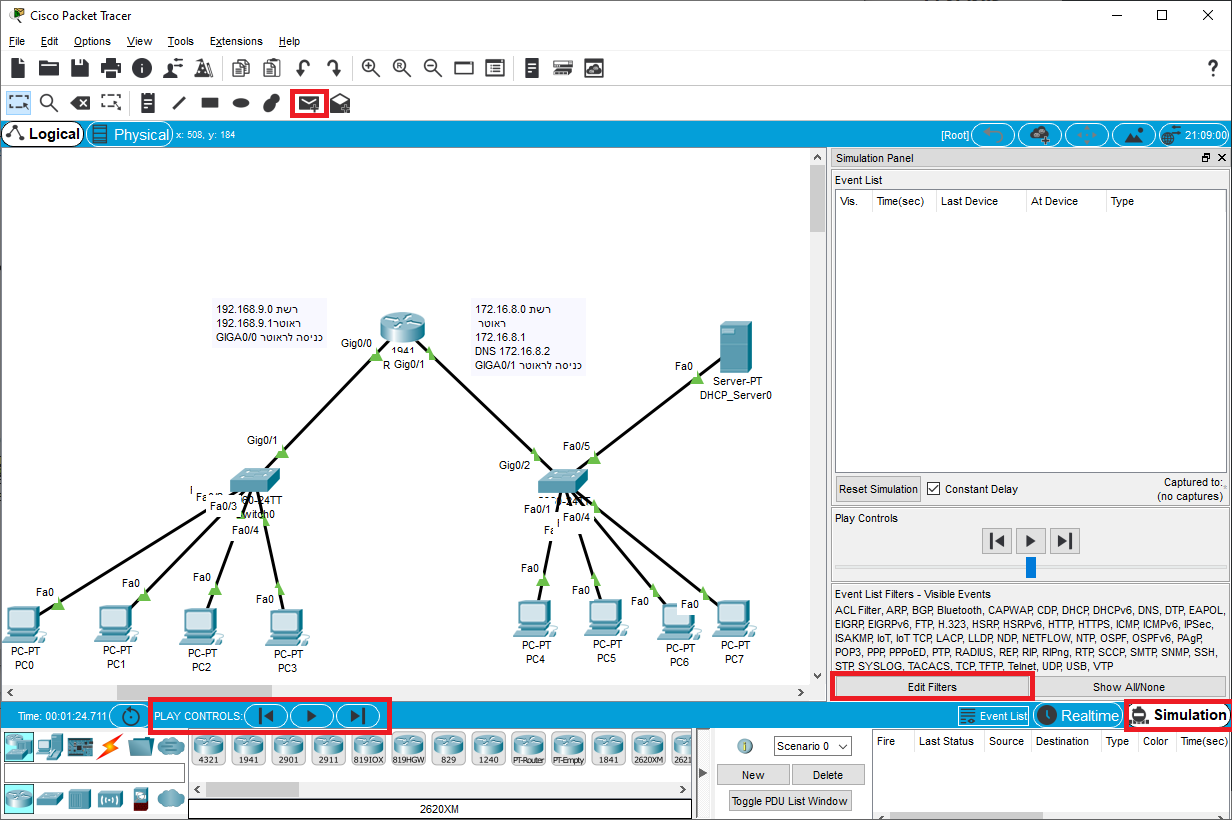Select the Inspect magnifier tool
Viewport: 1232px width, 820px height.
coord(49,103)
